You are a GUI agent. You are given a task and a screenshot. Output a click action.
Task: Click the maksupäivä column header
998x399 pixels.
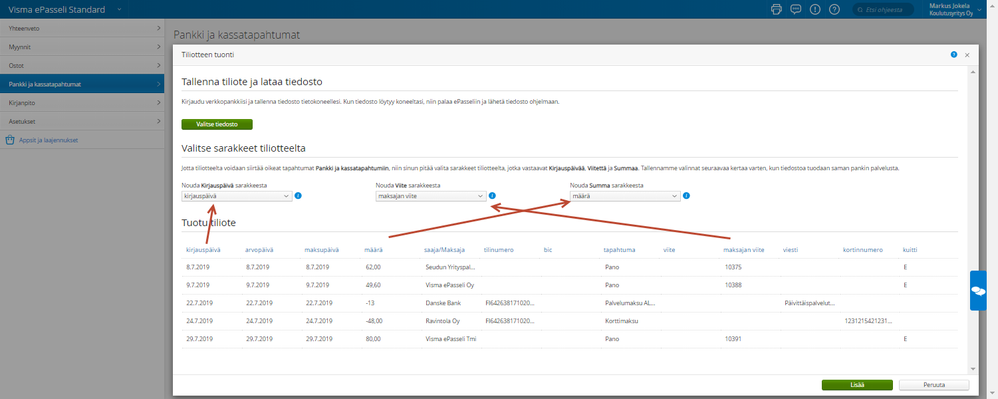321,249
